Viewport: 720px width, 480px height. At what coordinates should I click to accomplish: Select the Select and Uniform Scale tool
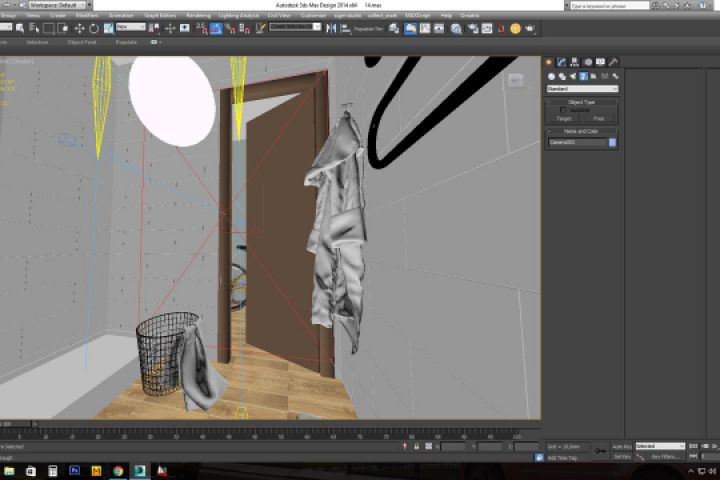point(108,28)
